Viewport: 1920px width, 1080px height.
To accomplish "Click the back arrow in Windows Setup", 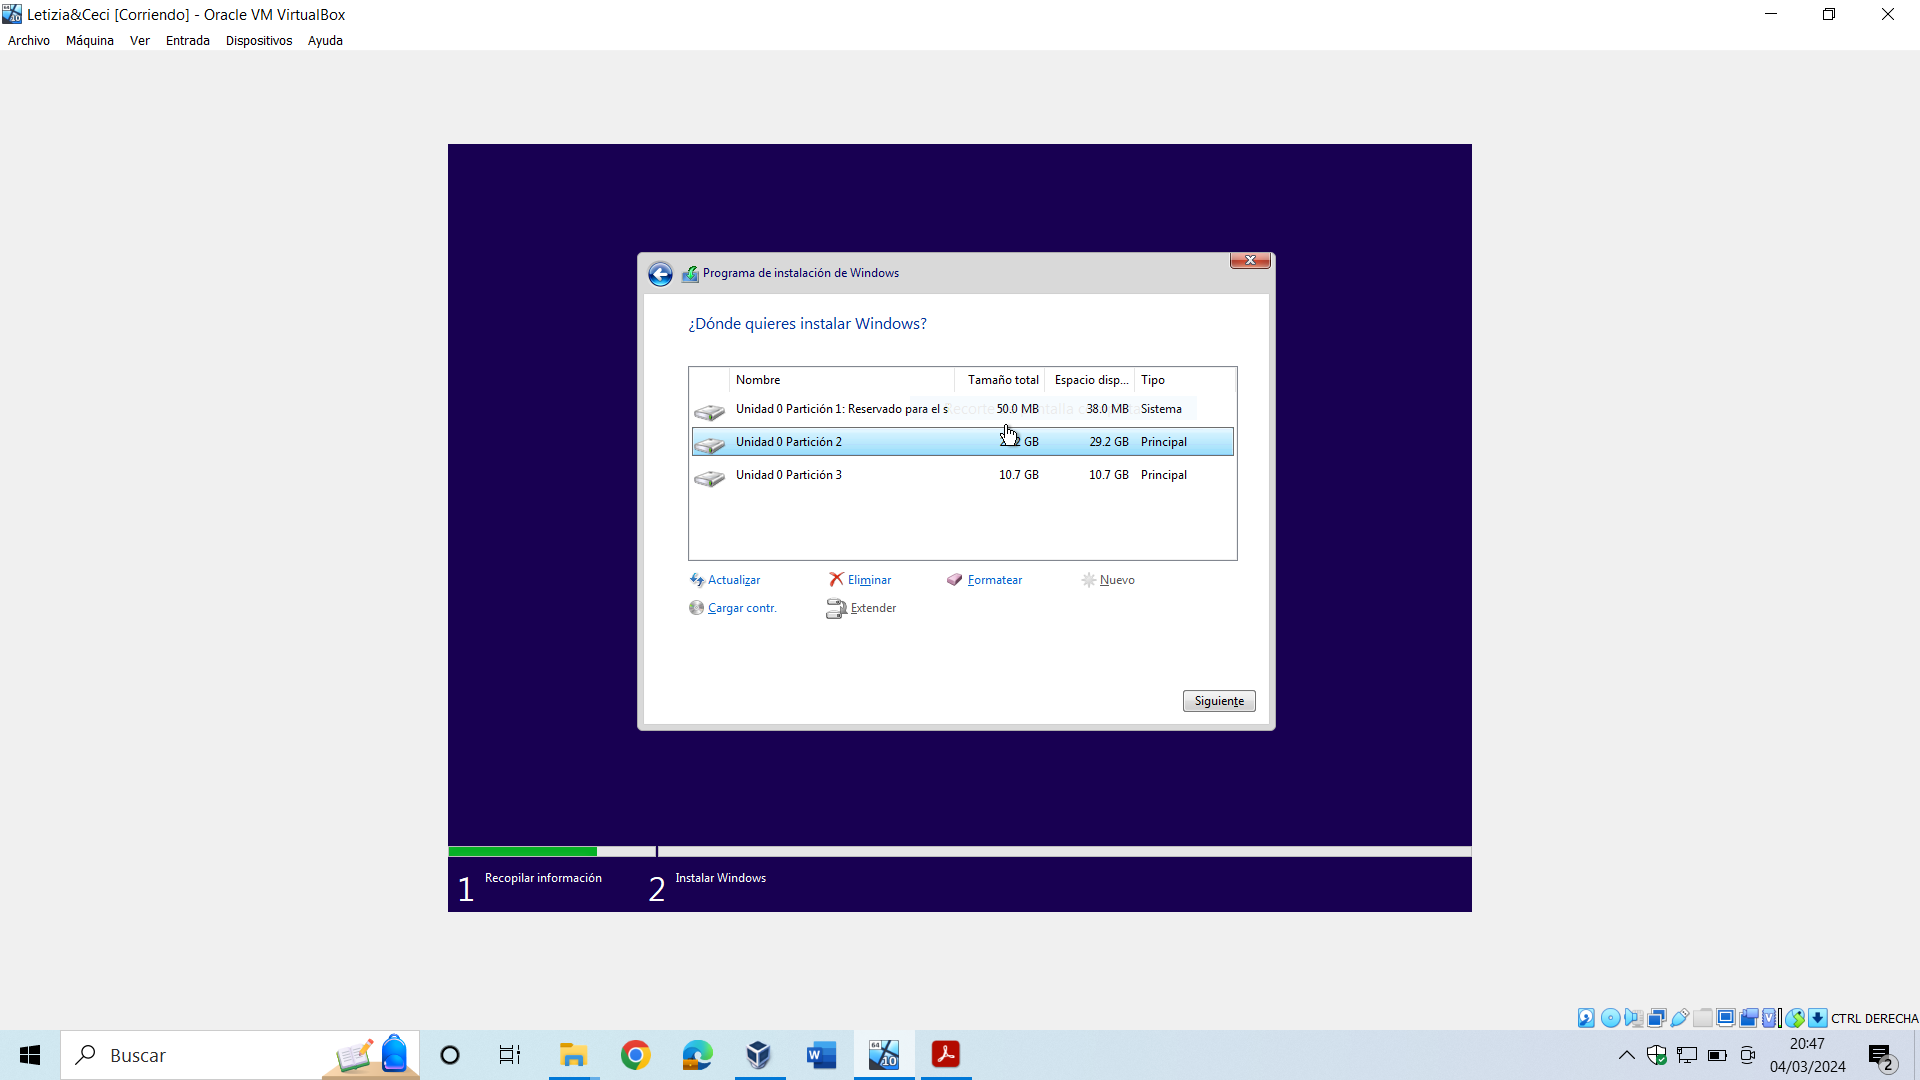I will (660, 274).
